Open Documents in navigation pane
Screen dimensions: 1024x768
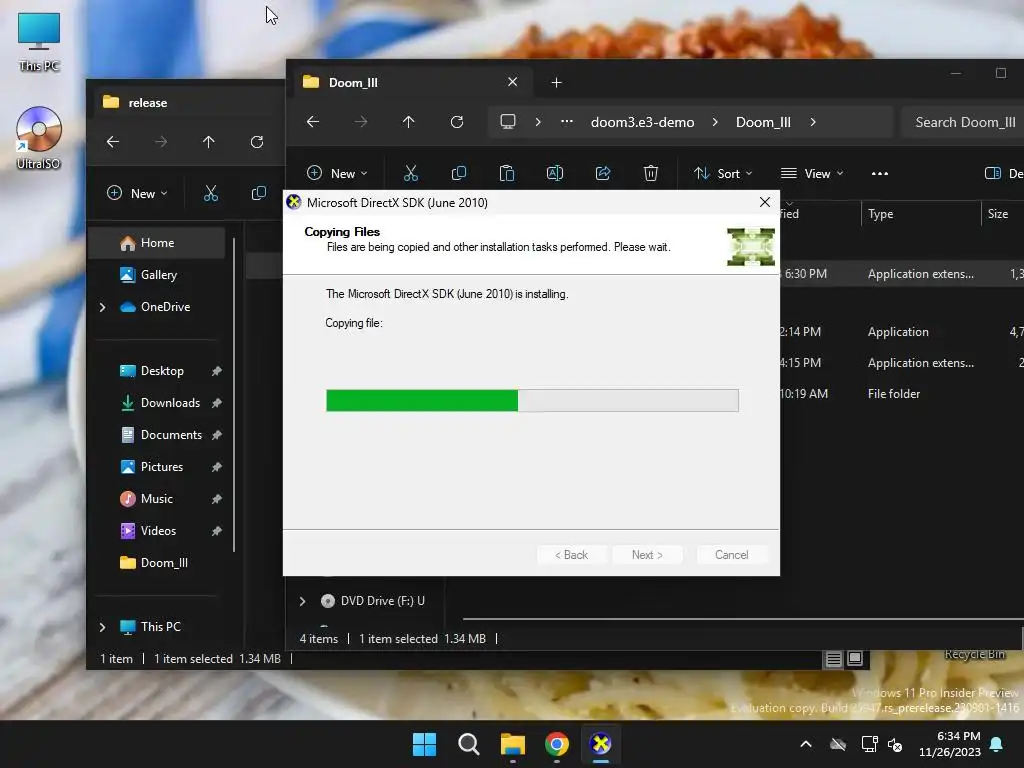pyautogui.click(x=158, y=435)
